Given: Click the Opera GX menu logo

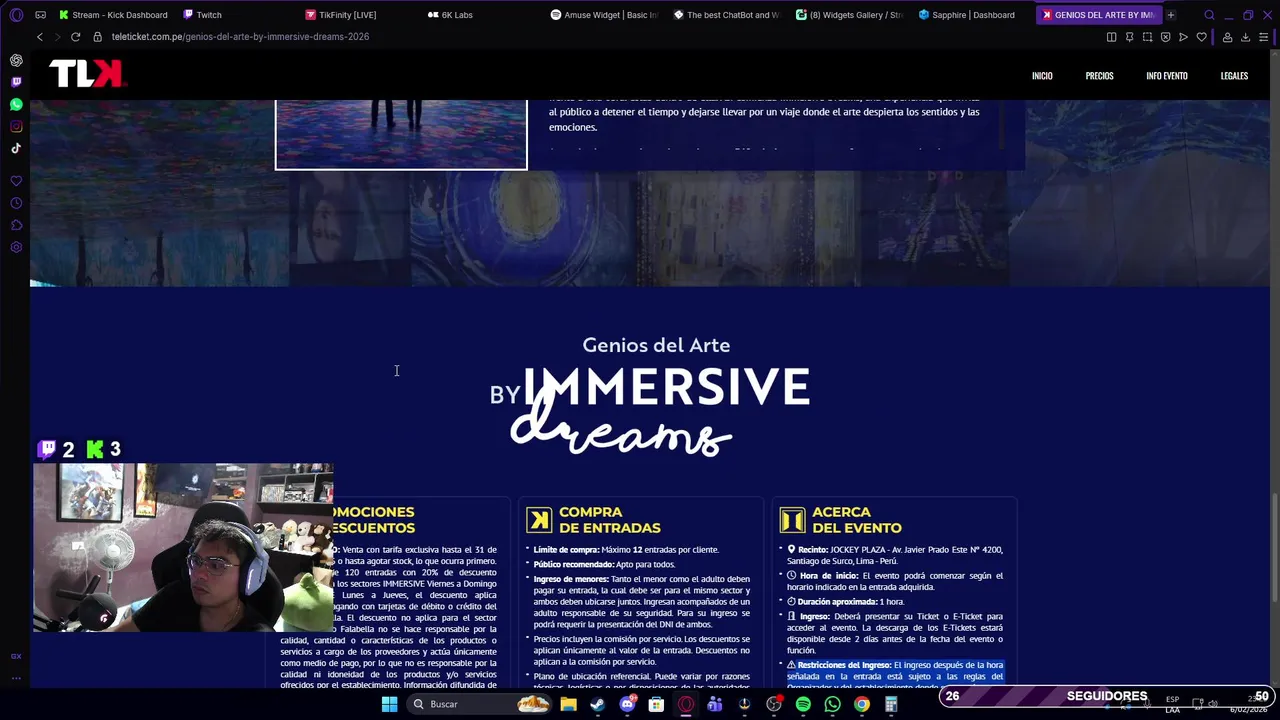Looking at the screenshot, I should pos(16,15).
